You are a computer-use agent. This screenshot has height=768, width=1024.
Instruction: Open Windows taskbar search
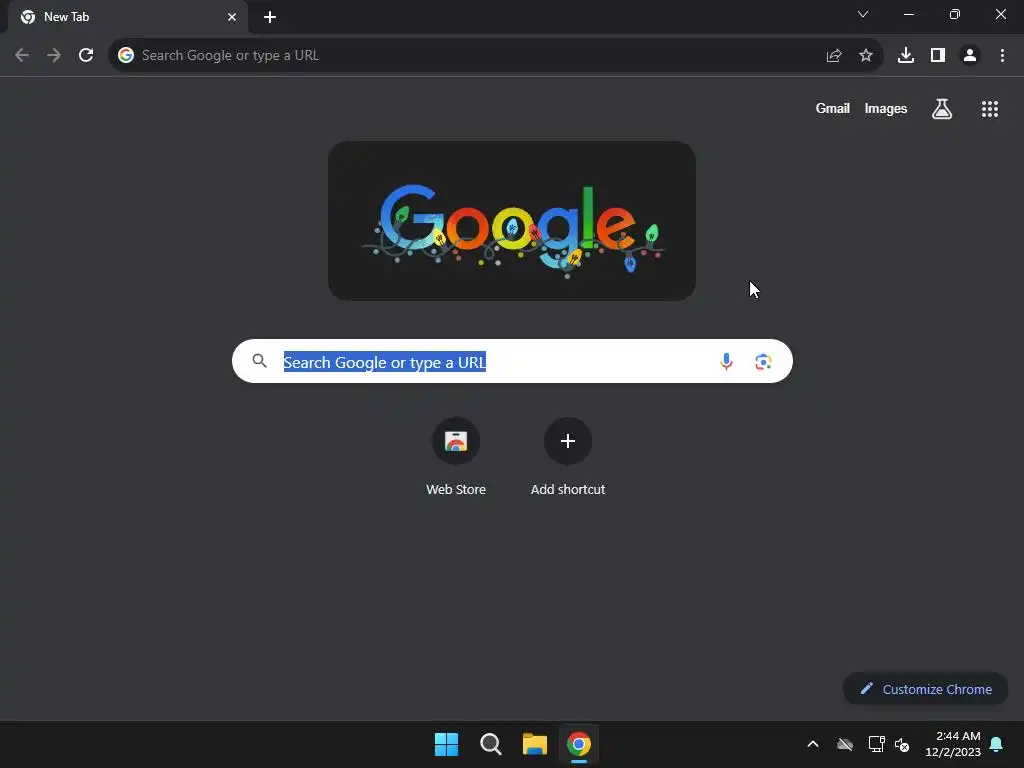(490, 744)
